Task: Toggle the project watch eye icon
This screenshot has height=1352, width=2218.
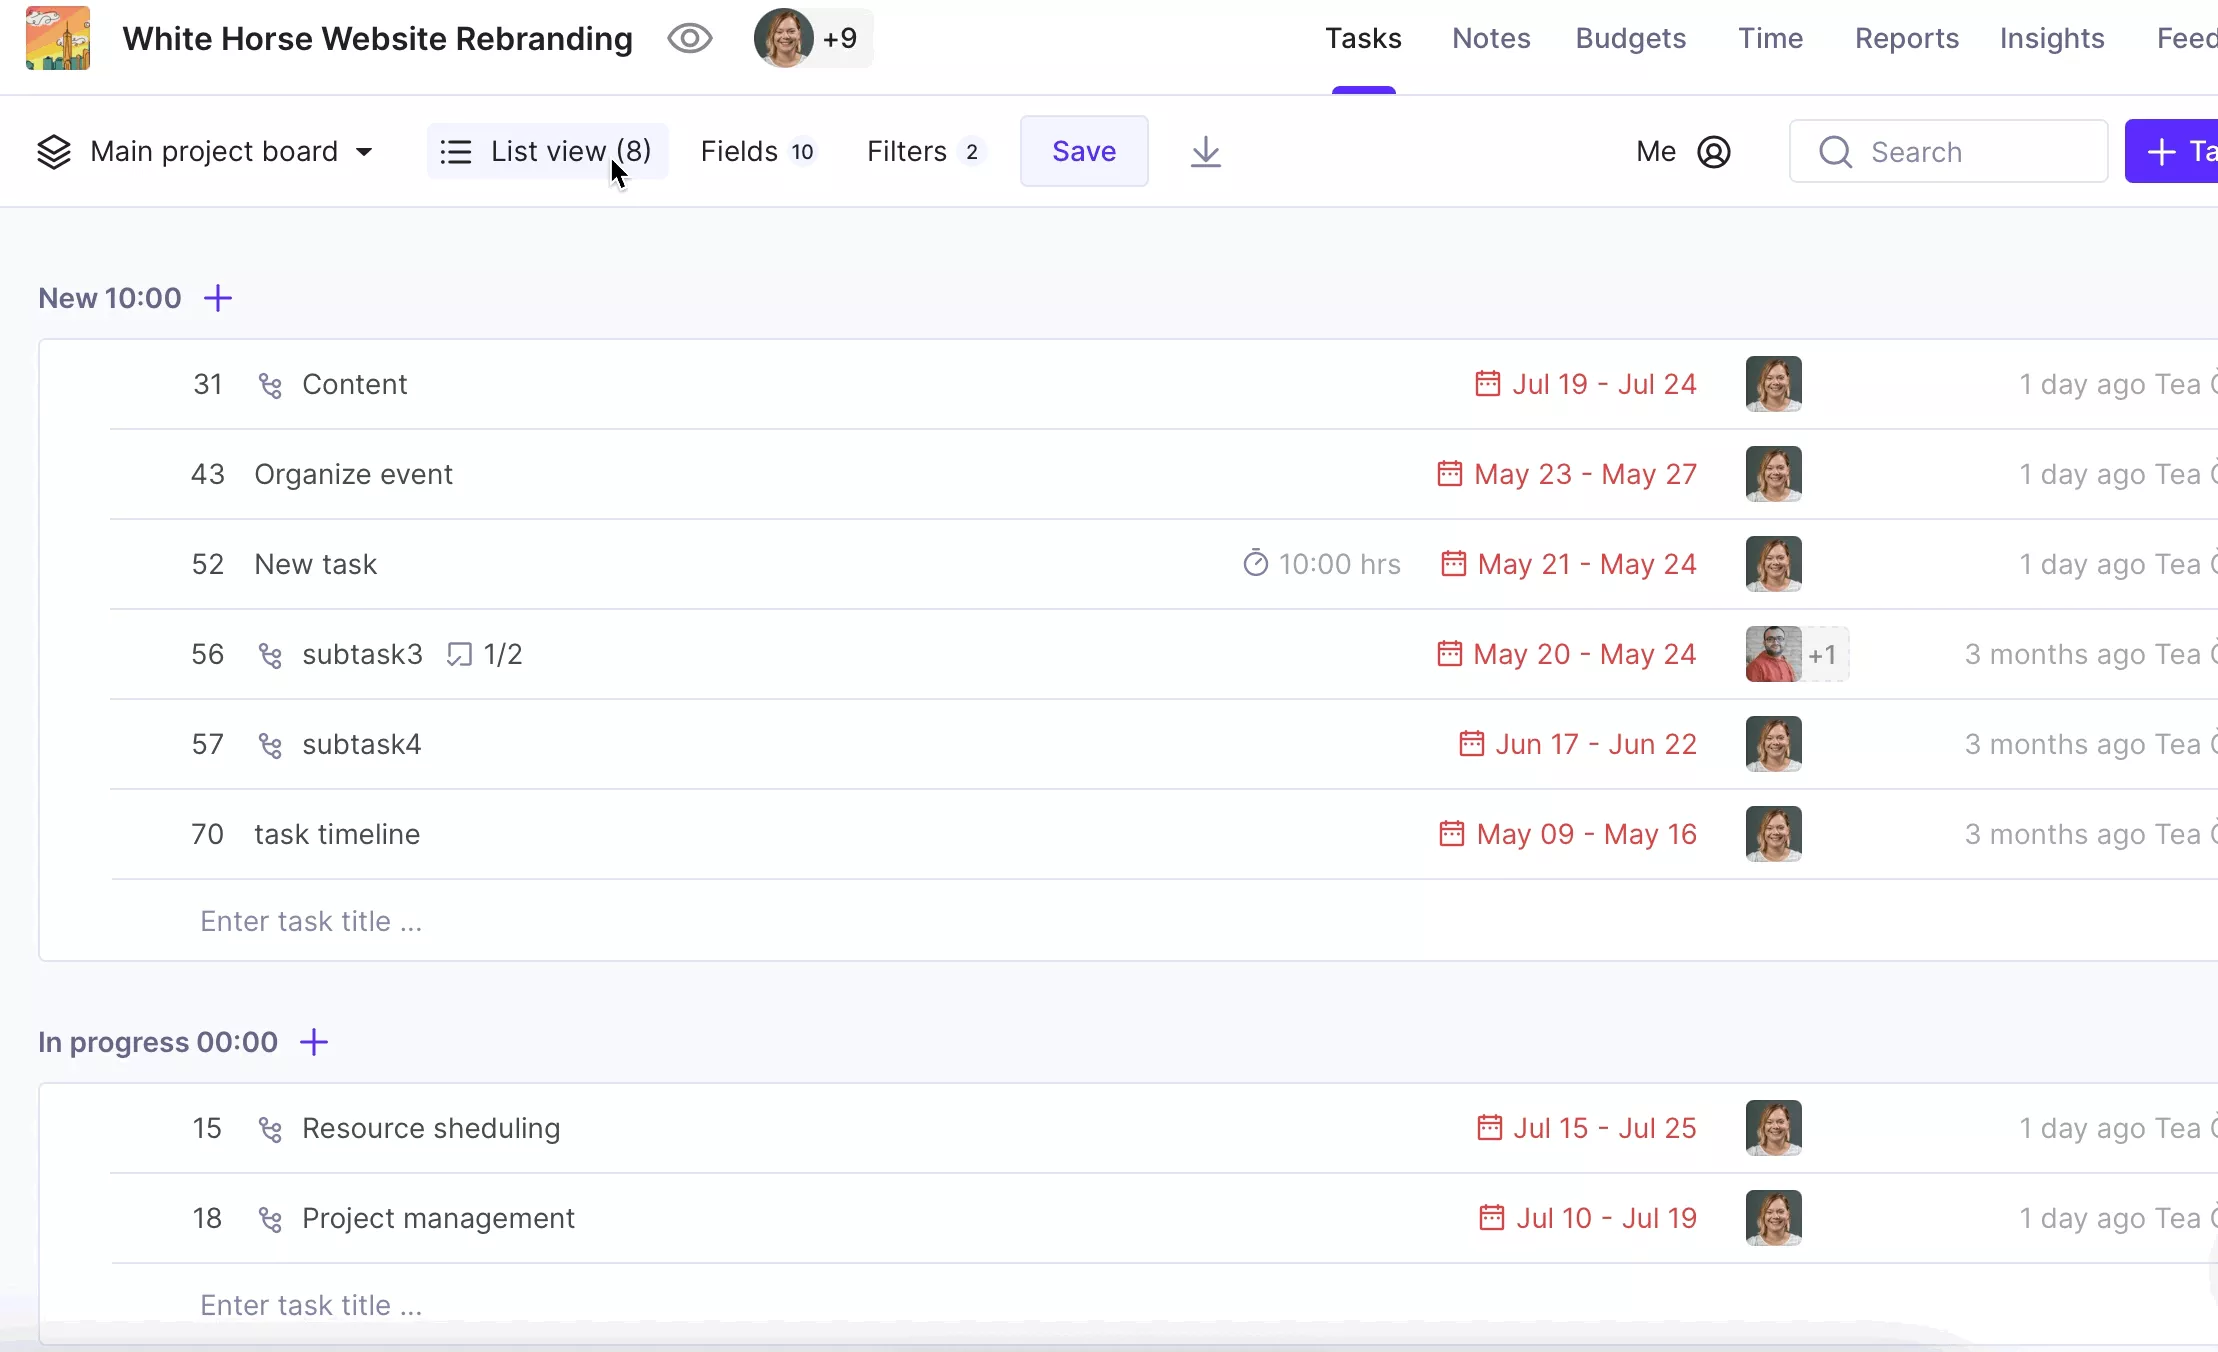Action: [690, 39]
